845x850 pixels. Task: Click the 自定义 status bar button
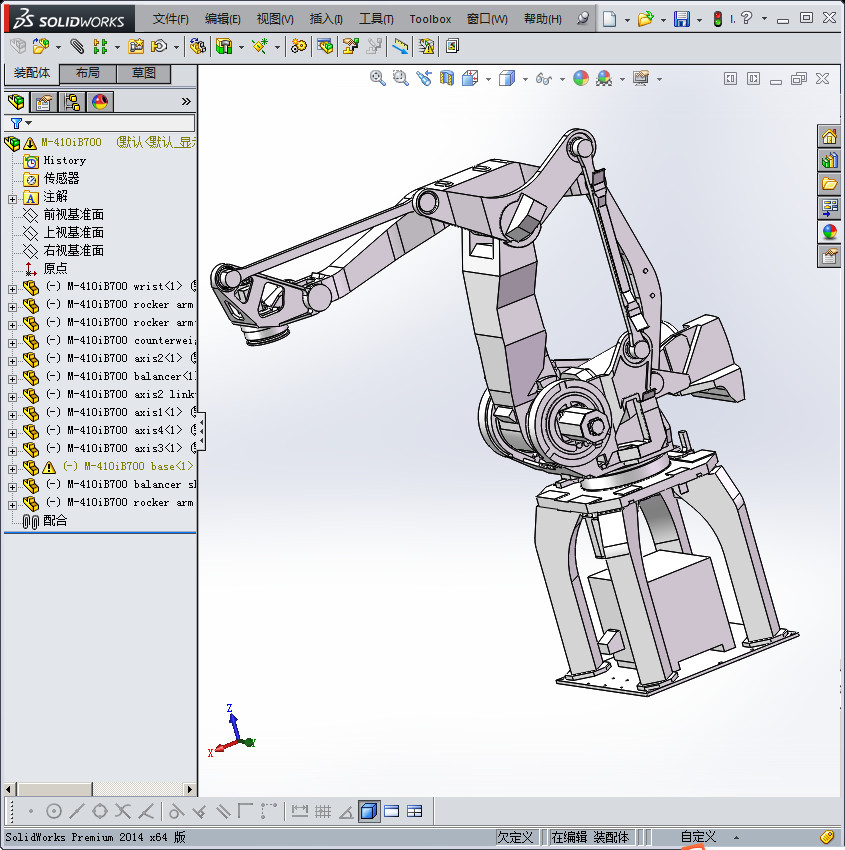click(x=698, y=837)
